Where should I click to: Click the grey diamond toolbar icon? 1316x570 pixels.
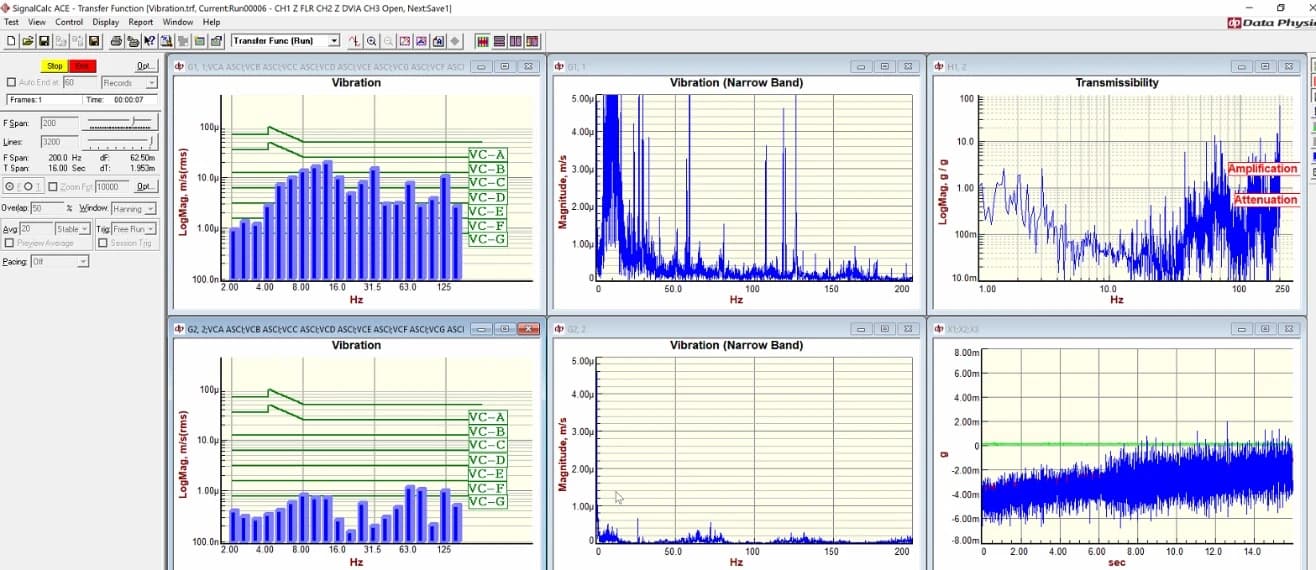455,41
